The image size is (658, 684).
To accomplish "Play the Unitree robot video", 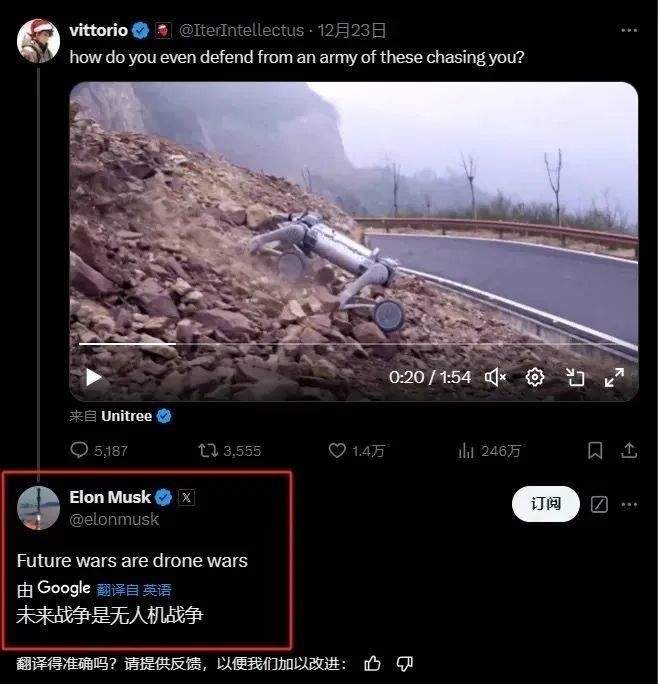I will [94, 377].
